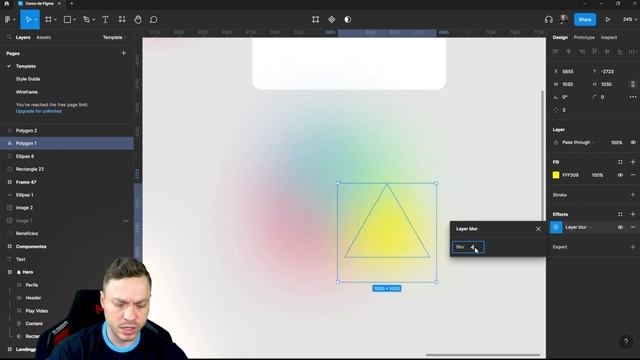Open the Resources components tool
This screenshot has width=640, height=360.
pyautogui.click(x=122, y=20)
